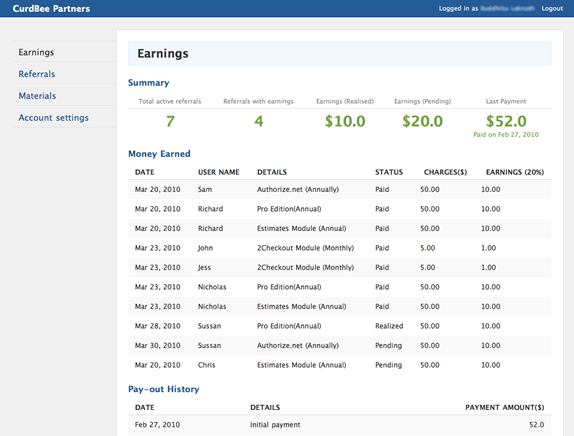Image resolution: width=574 pixels, height=436 pixels.
Task: Click the last payment amount $52.0
Action: pyautogui.click(x=506, y=121)
